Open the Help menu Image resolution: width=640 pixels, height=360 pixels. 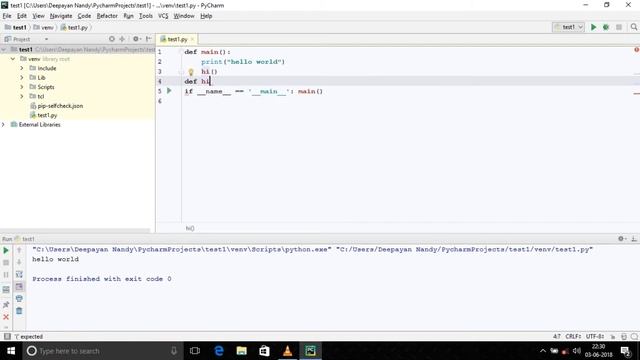[206, 16]
